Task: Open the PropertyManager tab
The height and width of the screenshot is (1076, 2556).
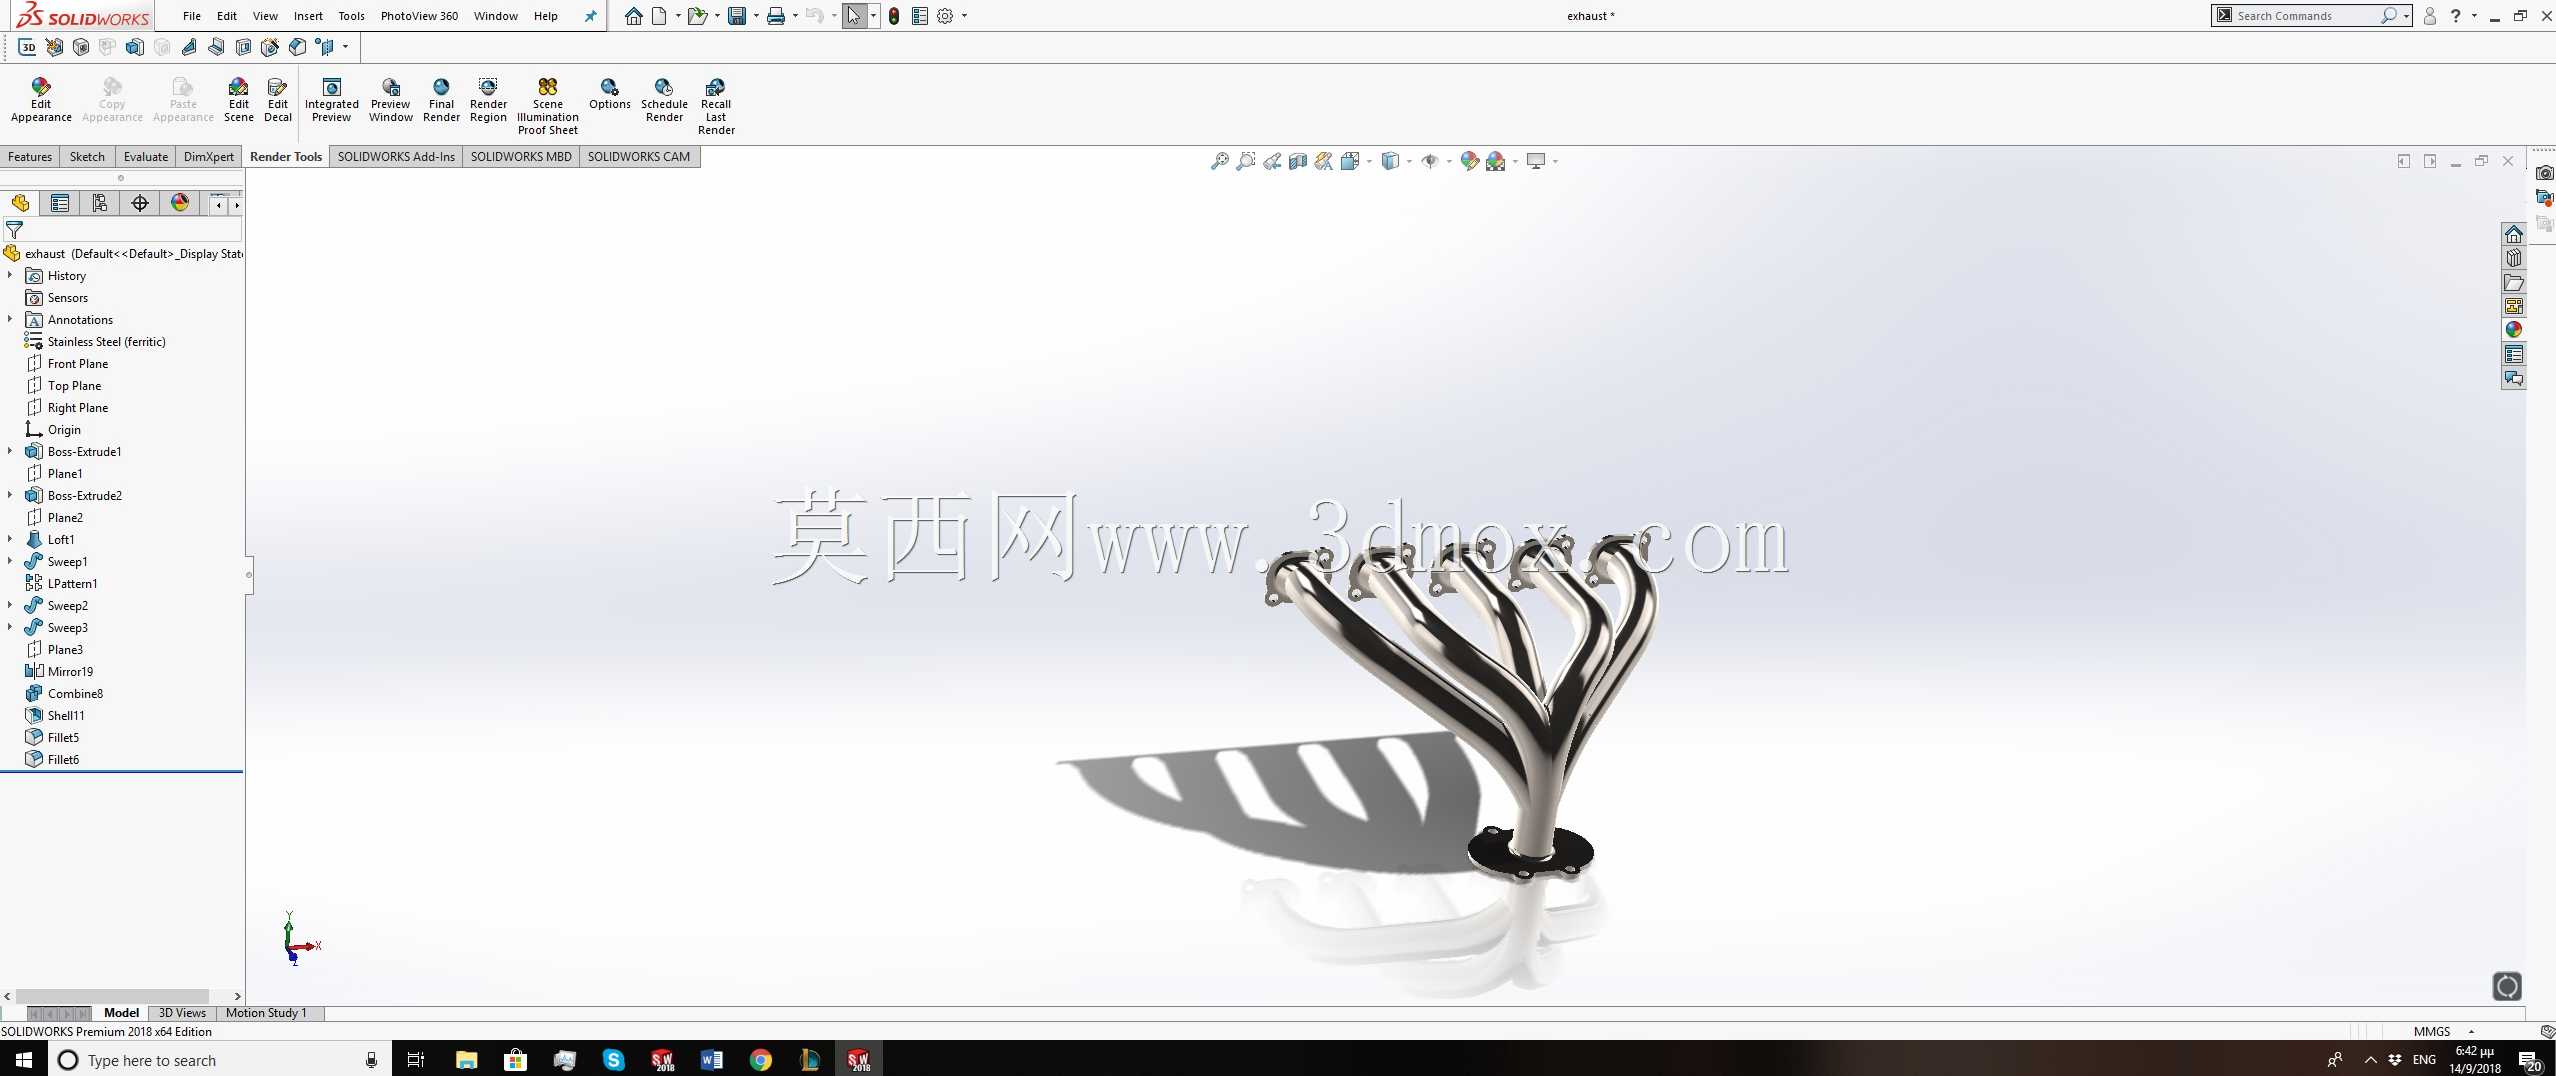Action: tap(60, 203)
